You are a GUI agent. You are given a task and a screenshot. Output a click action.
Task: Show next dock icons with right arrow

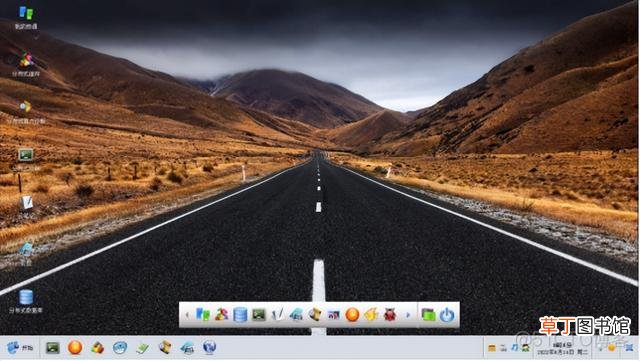(407, 315)
